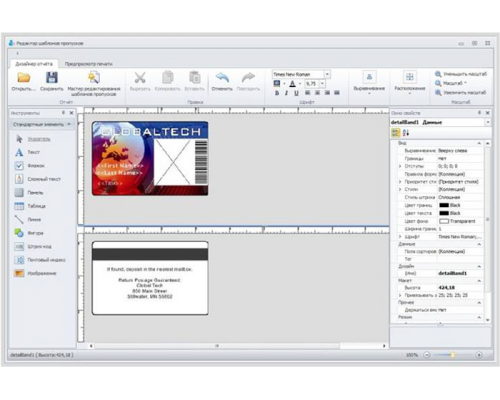This screenshot has width=500, height=400.
Task: Click the Вырезать scissors icon
Action: (140, 78)
